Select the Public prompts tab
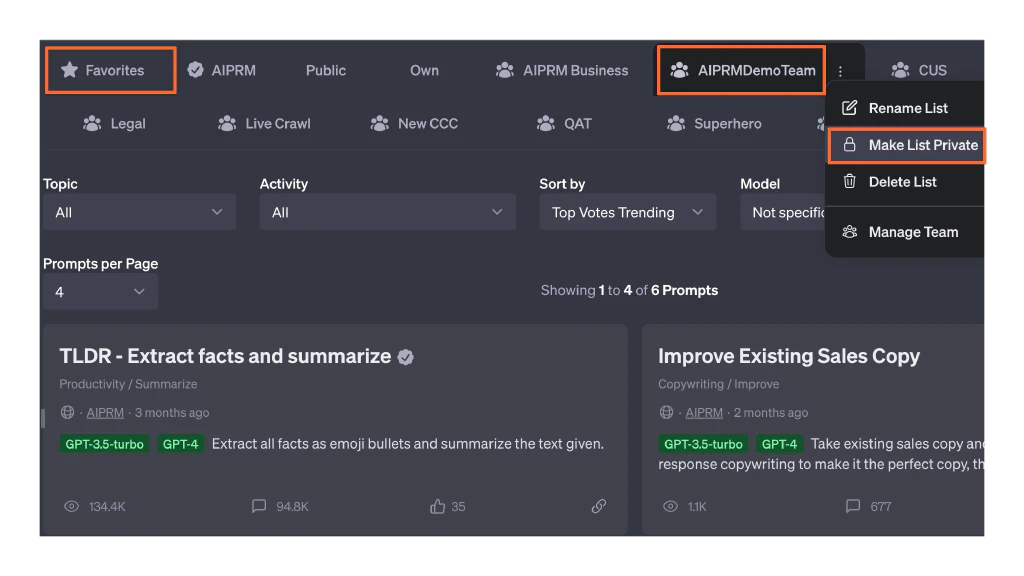Image resolution: width=1024 pixels, height=576 pixels. (x=326, y=70)
